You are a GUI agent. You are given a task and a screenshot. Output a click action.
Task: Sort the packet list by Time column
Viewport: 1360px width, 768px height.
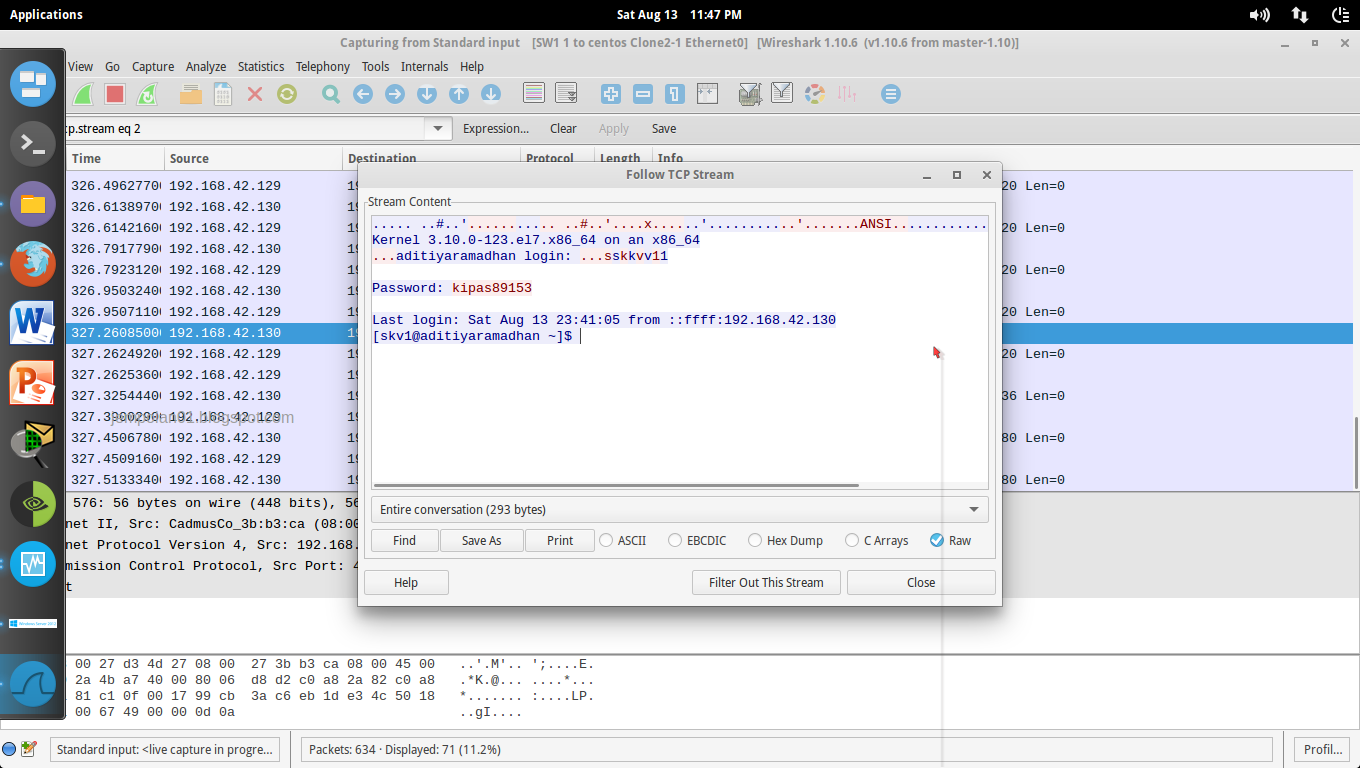point(116,158)
